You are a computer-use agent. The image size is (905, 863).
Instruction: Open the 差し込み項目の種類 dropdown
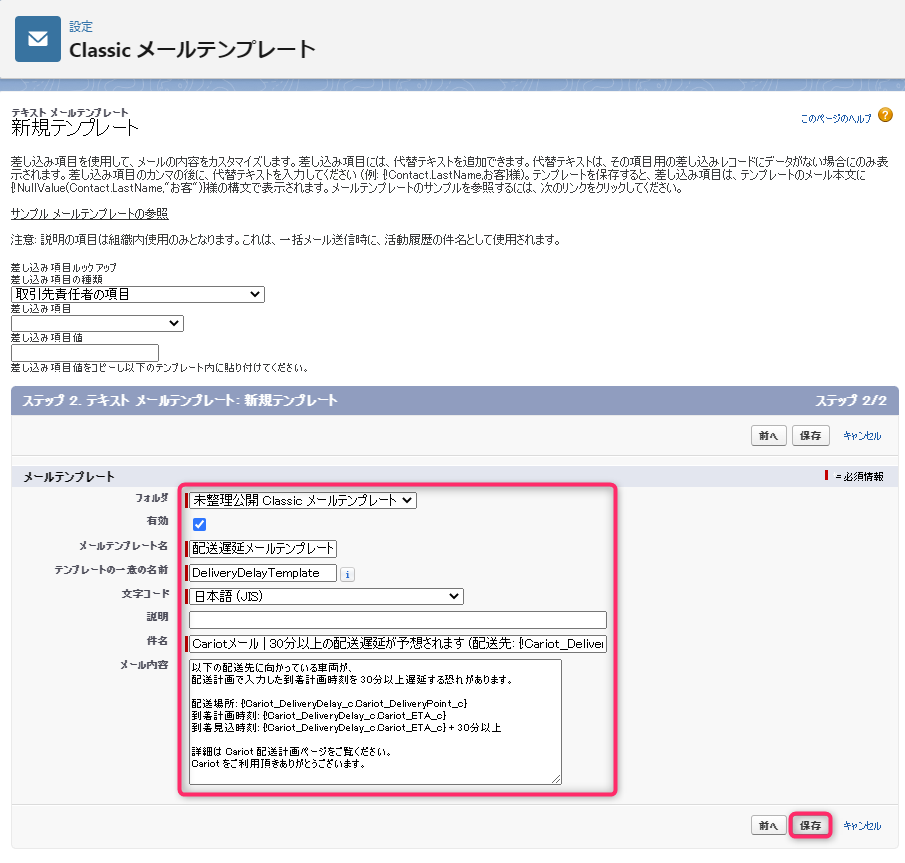point(138,294)
